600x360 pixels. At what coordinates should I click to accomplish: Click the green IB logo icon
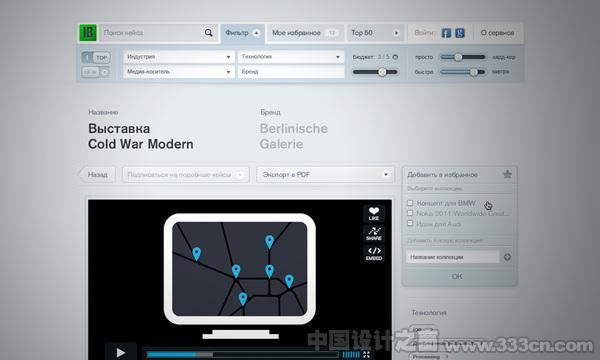click(x=88, y=33)
